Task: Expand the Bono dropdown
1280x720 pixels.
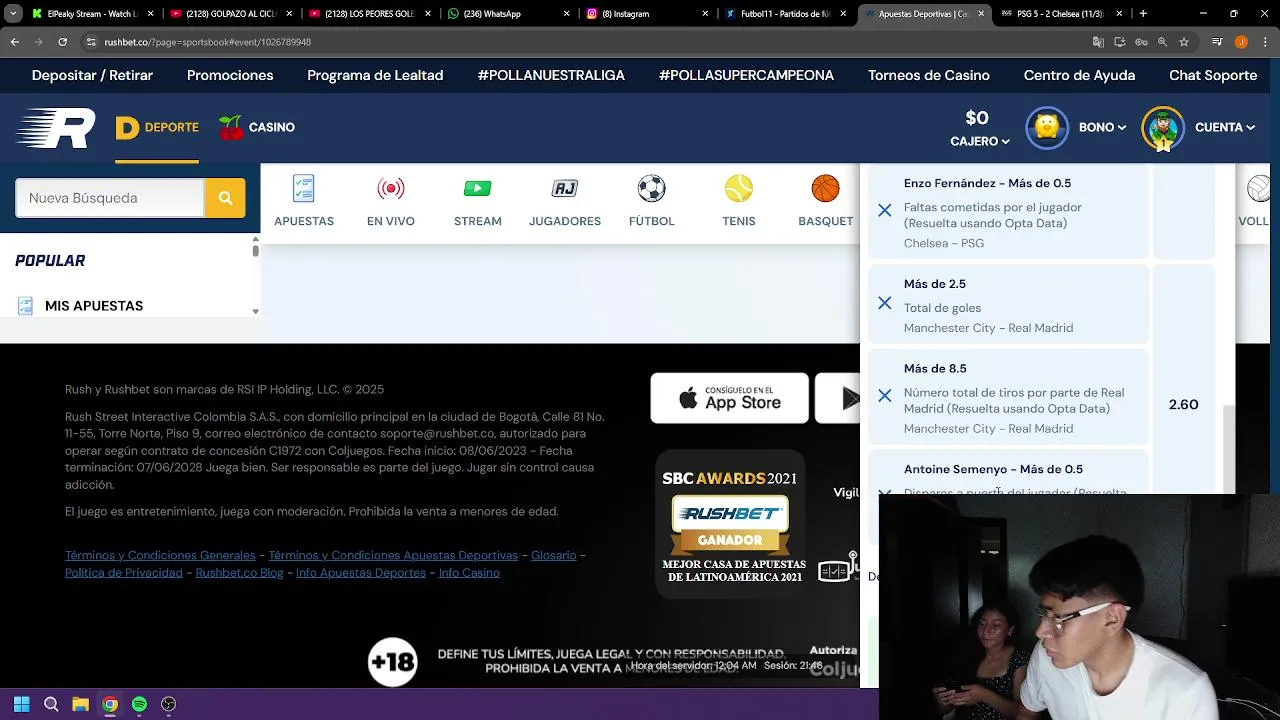Action: coord(1102,127)
